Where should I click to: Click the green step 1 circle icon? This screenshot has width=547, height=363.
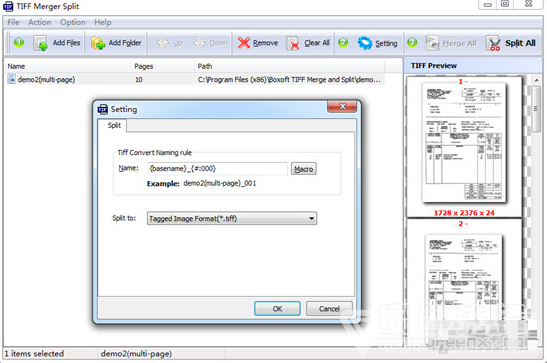[x=19, y=43]
